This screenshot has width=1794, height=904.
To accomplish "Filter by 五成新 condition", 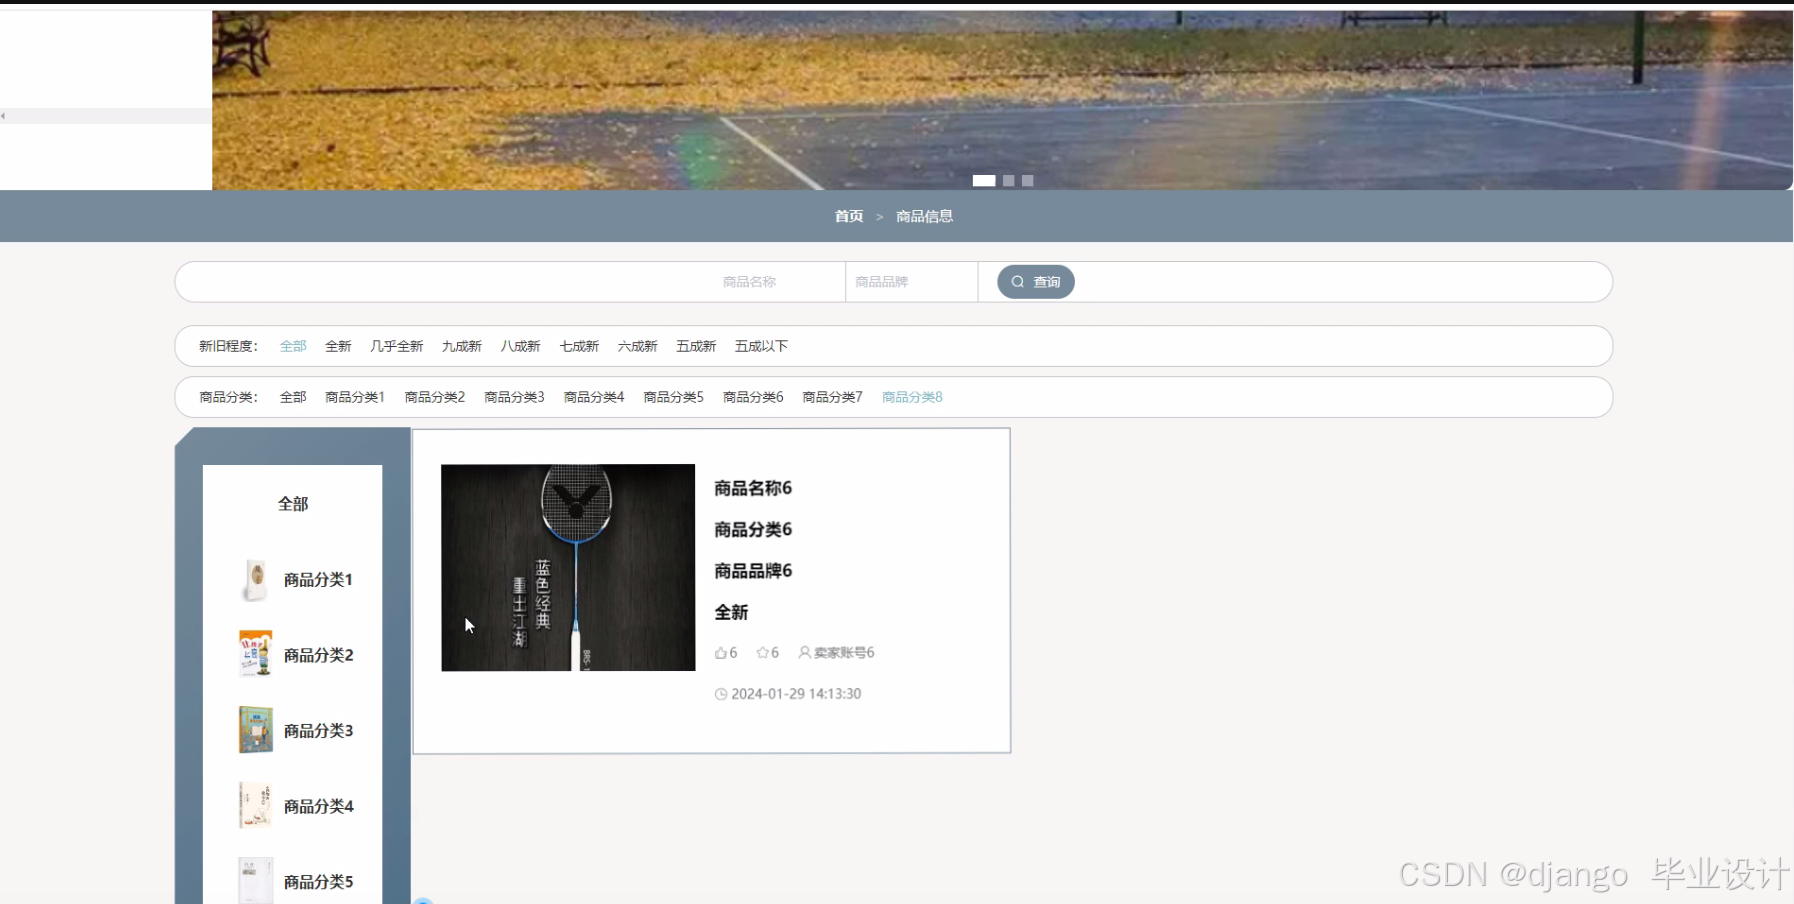I will coord(696,346).
